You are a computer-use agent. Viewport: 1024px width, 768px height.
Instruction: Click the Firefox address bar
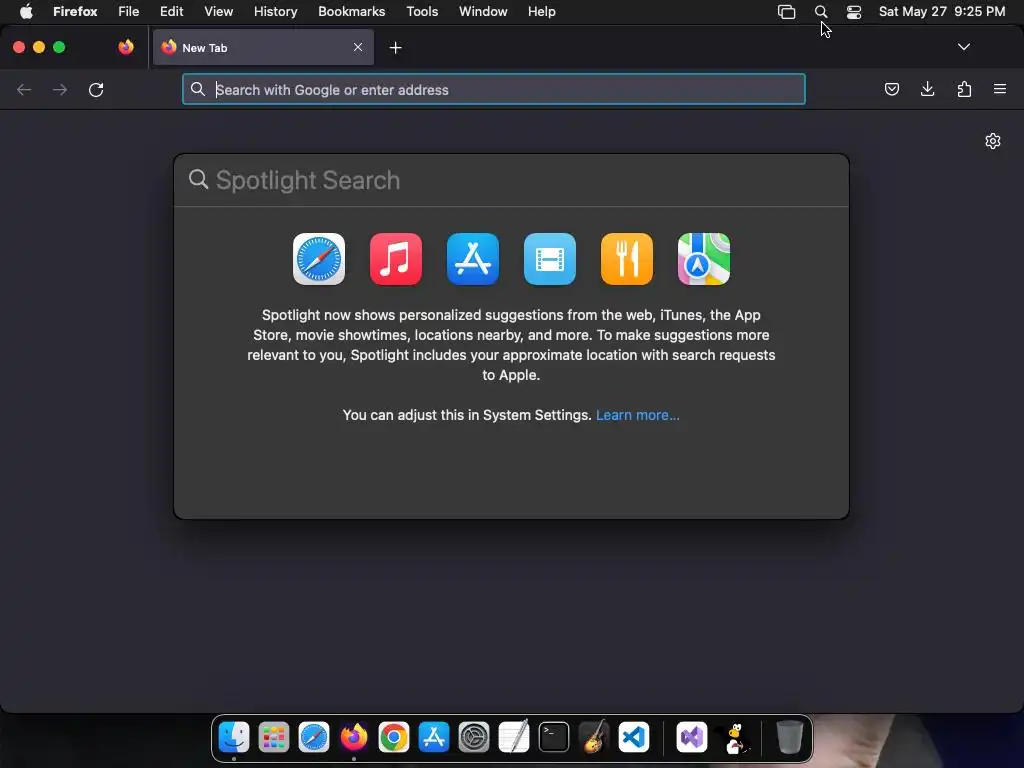point(494,89)
